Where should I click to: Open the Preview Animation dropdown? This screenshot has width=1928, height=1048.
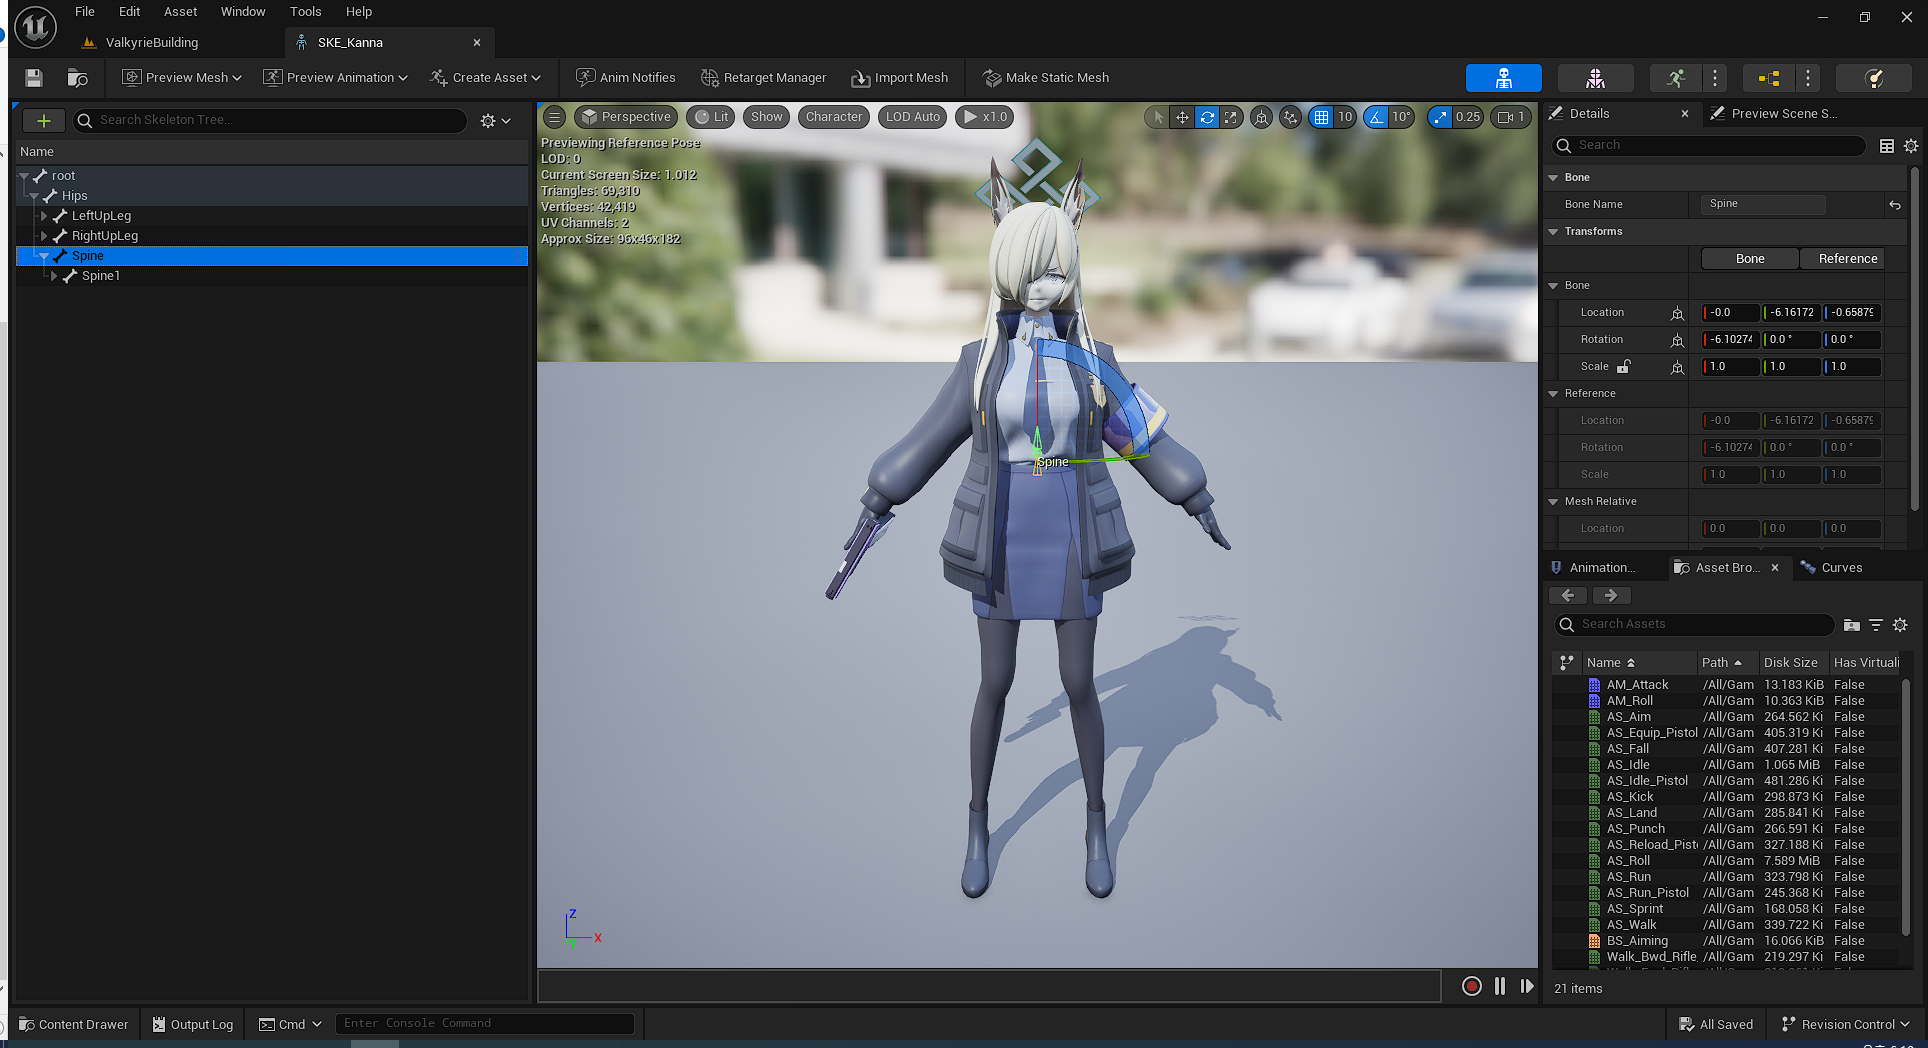click(x=335, y=78)
